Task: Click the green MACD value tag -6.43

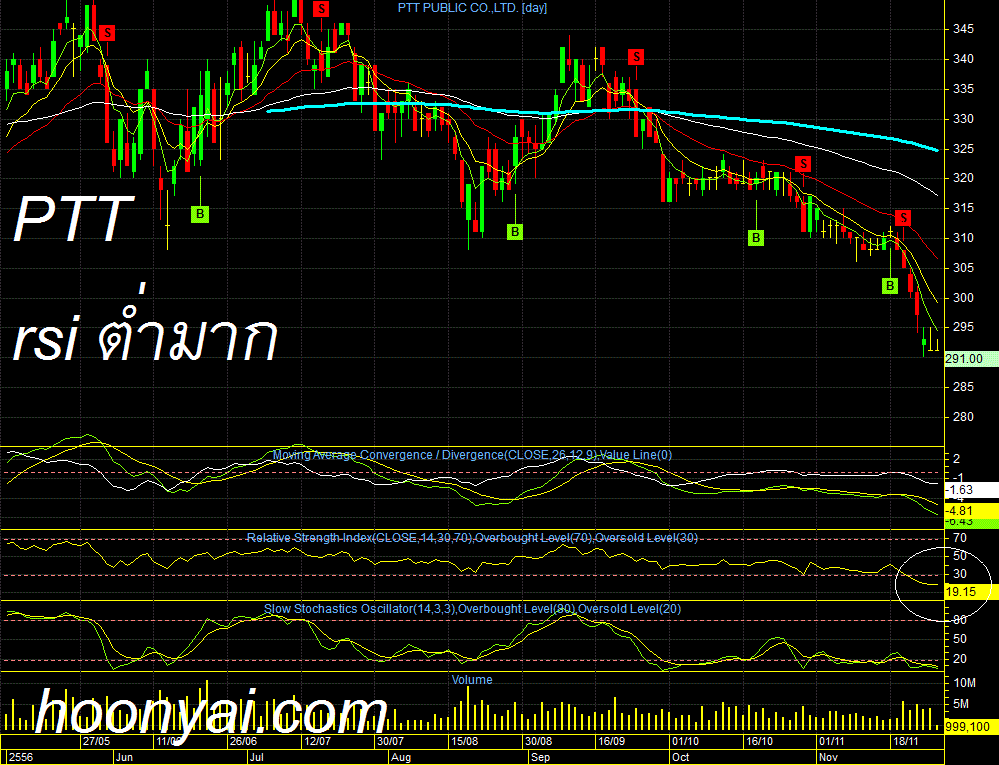Action: (x=971, y=522)
